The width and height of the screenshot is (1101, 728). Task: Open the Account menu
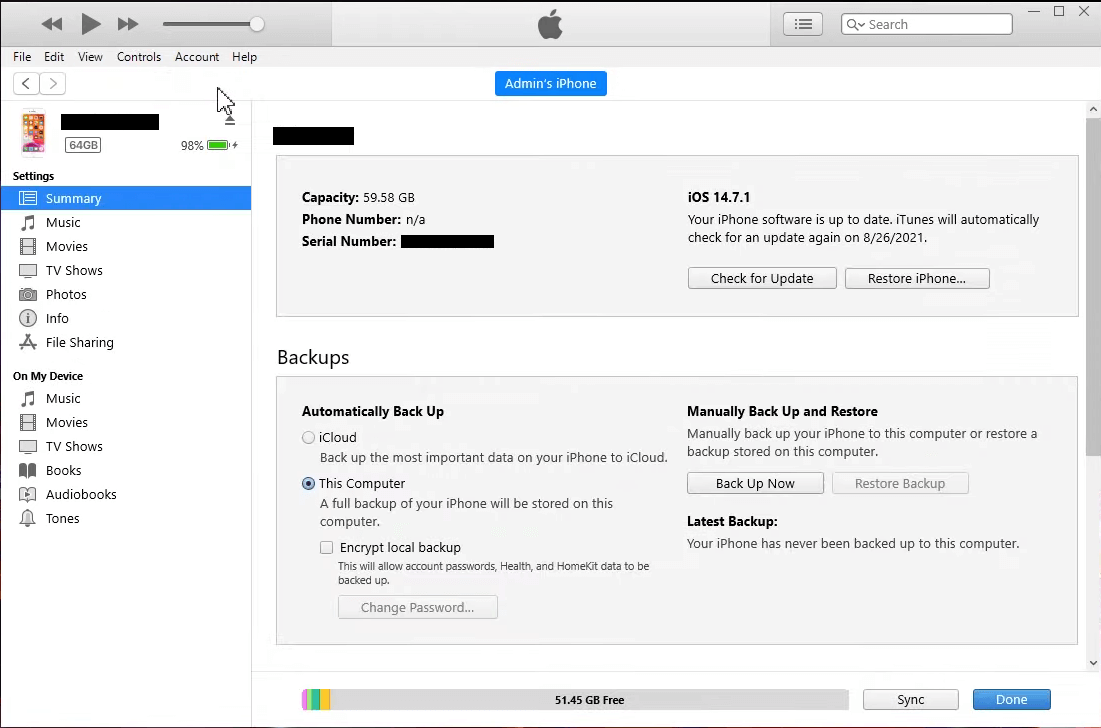click(196, 57)
